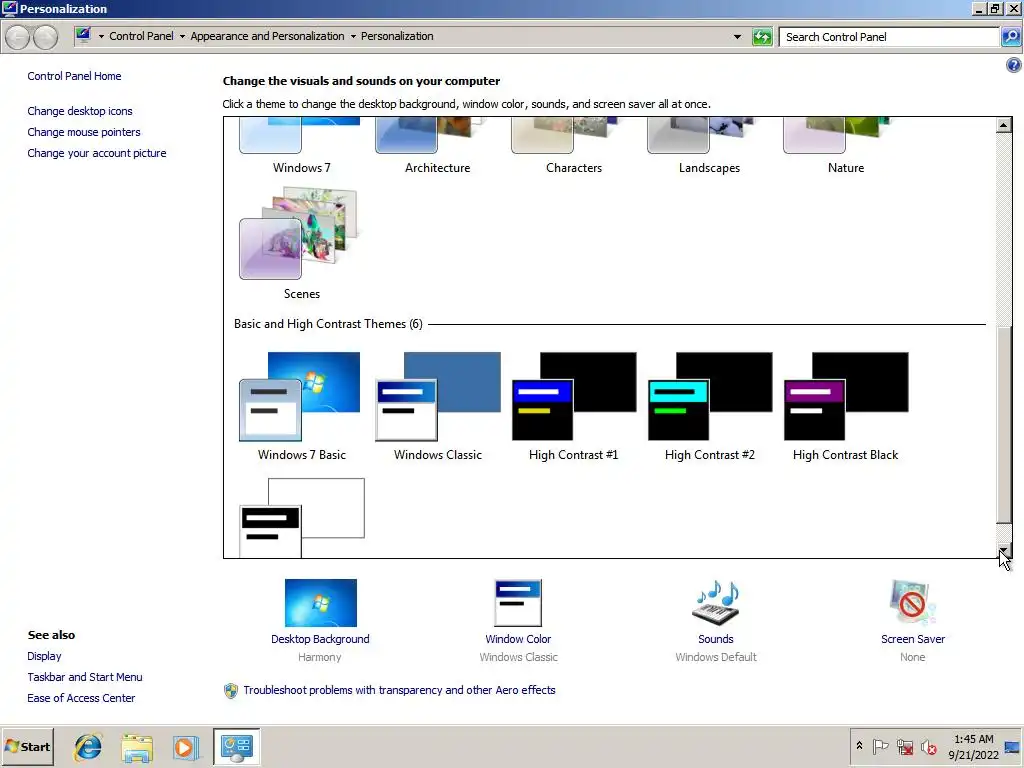
Task: Click the search magnifier button
Action: point(1011,37)
